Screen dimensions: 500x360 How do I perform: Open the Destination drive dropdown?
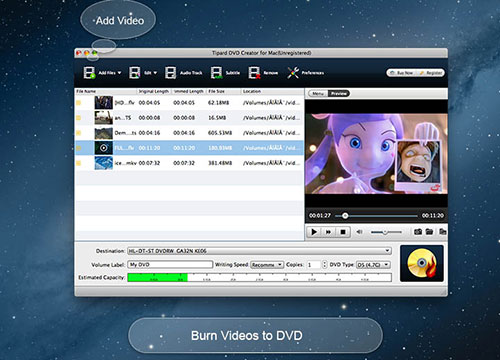click(259, 251)
